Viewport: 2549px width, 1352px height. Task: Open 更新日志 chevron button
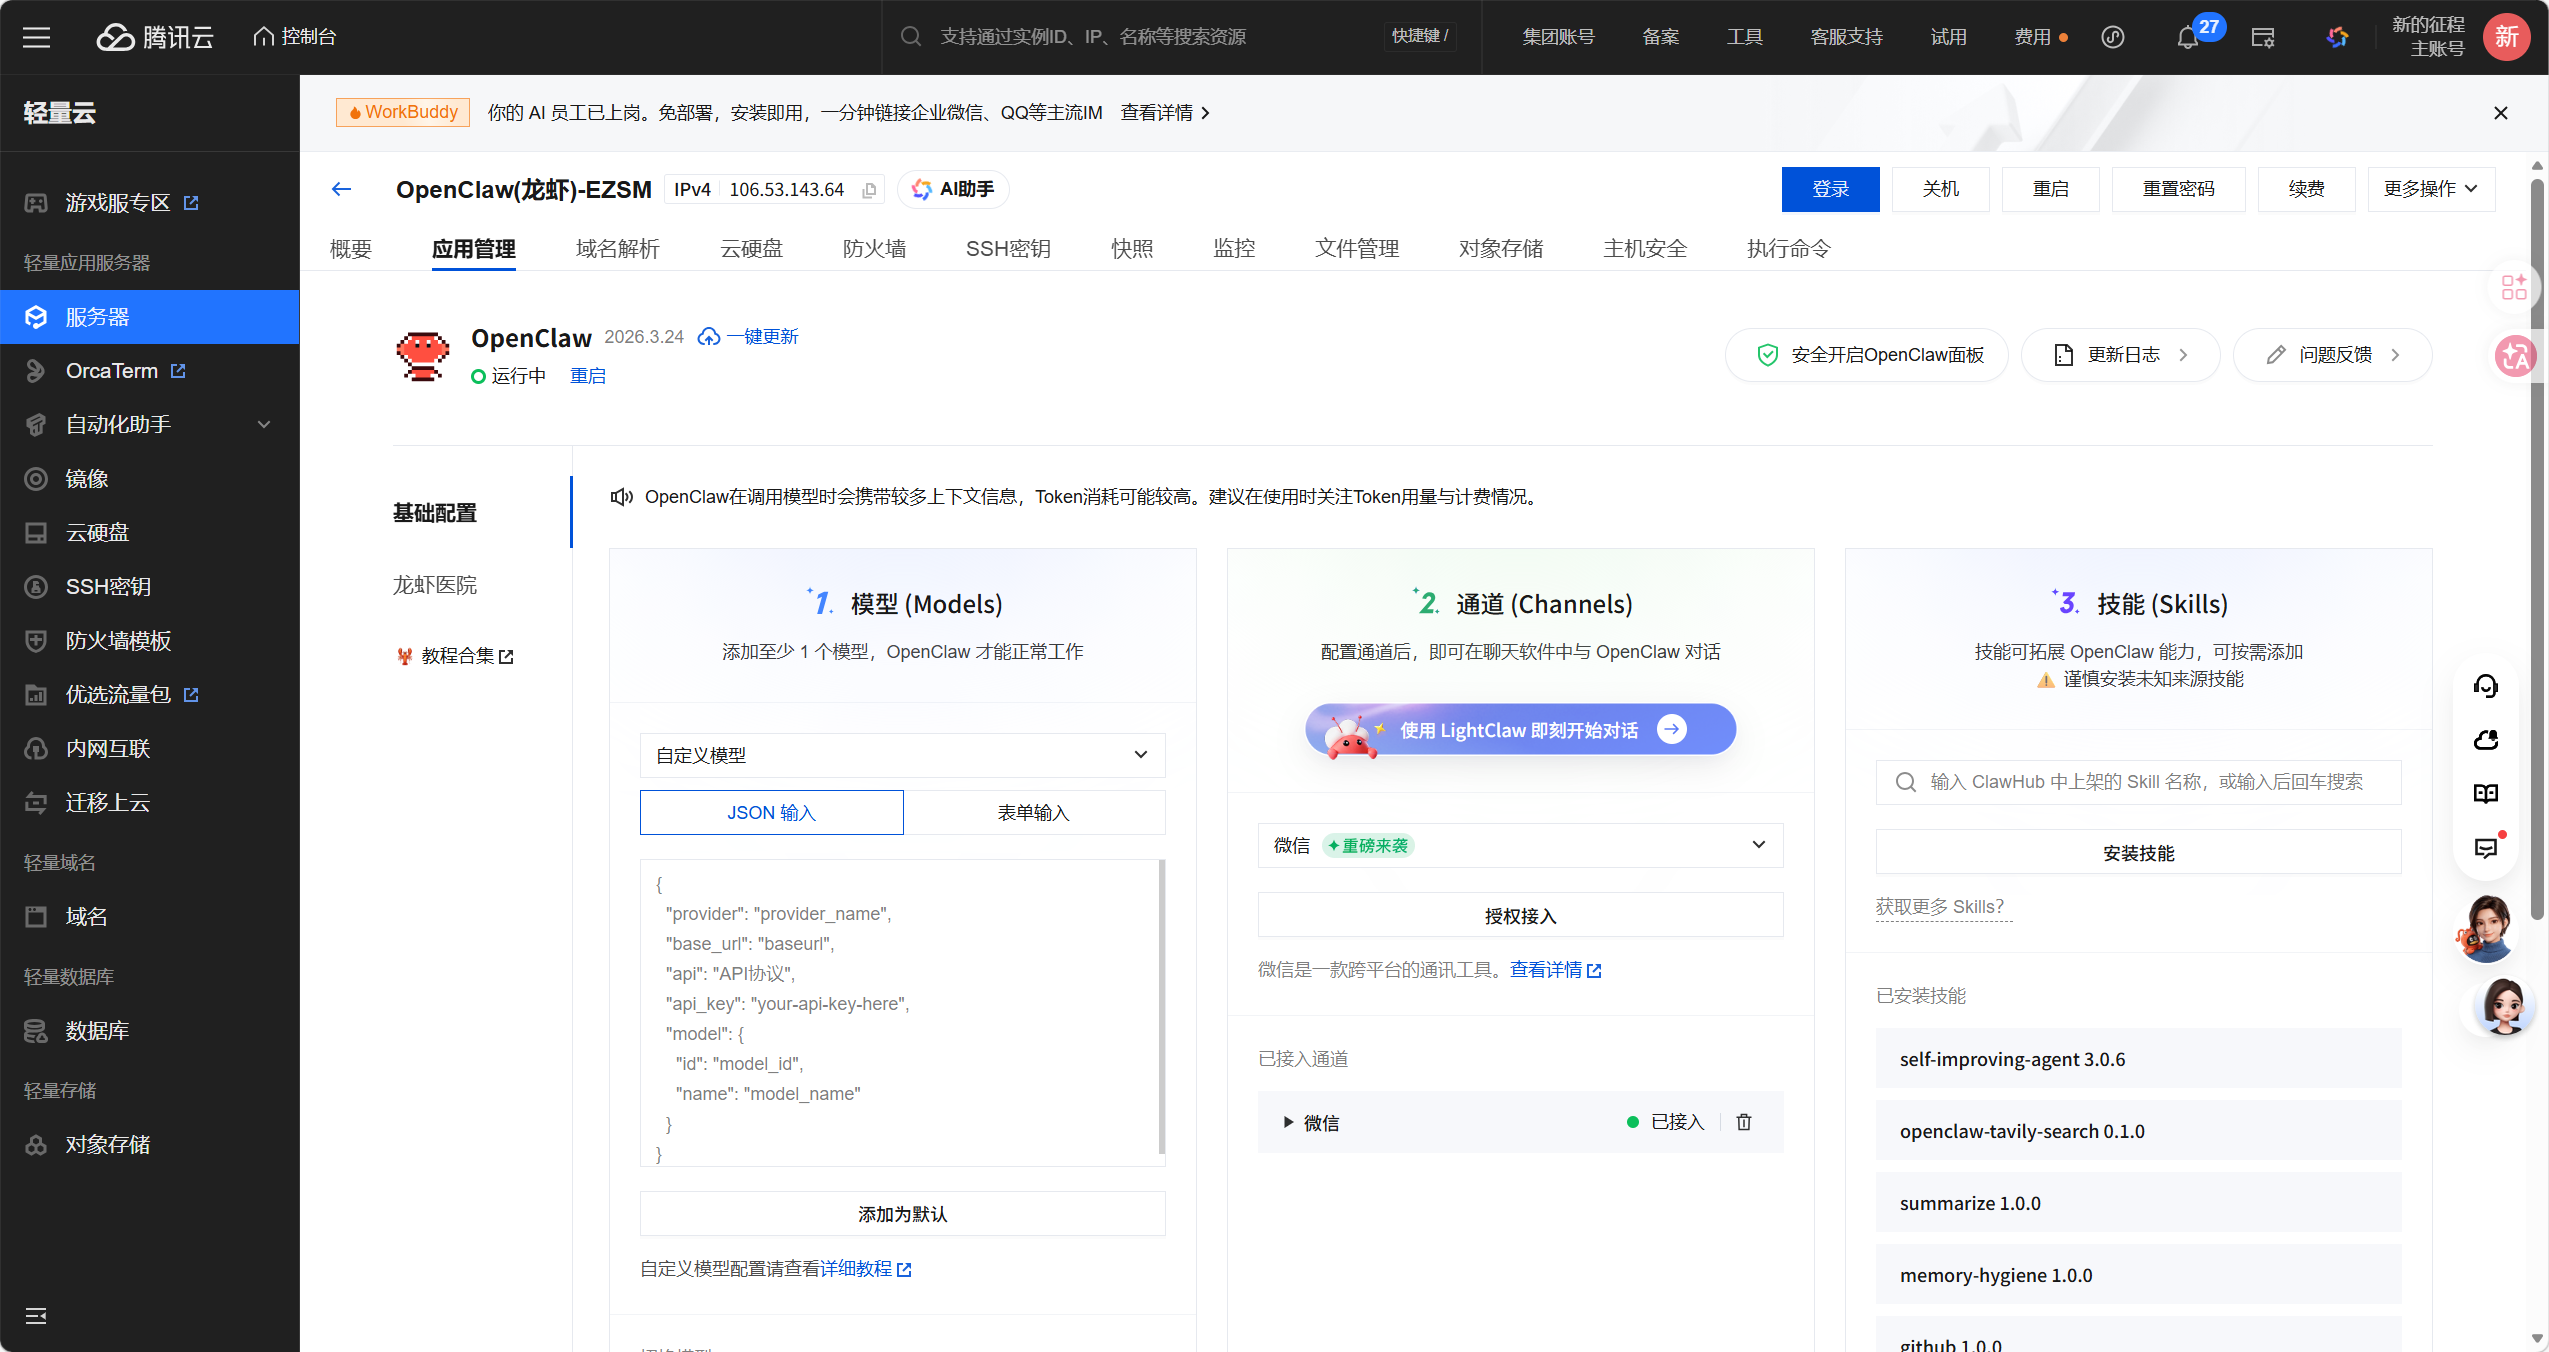2121,355
